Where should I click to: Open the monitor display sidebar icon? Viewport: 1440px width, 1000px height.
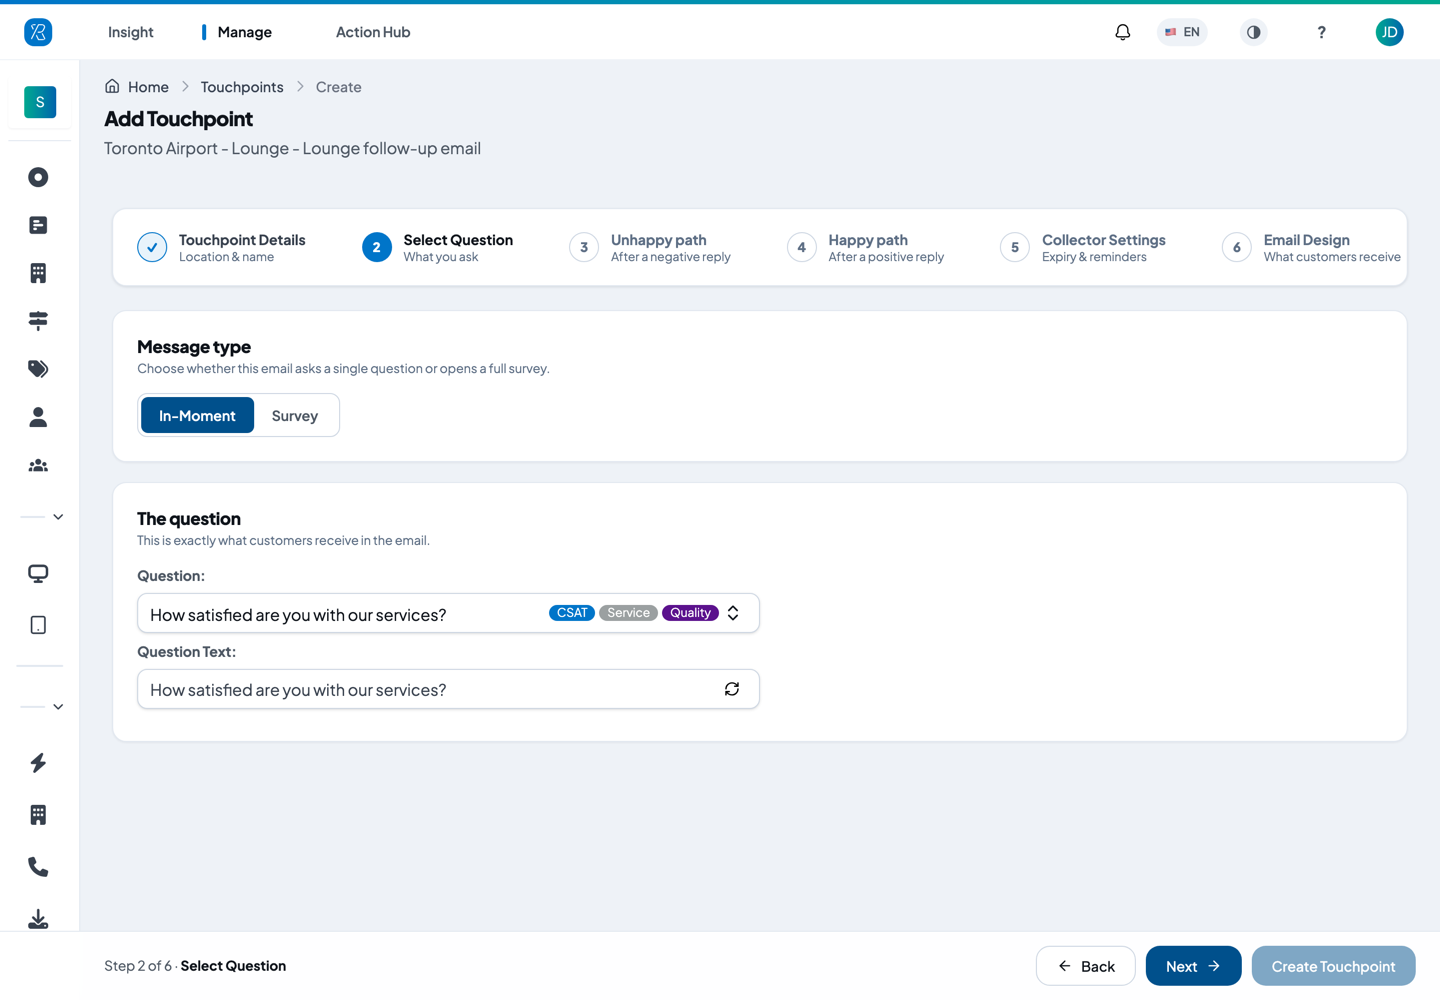coord(38,574)
